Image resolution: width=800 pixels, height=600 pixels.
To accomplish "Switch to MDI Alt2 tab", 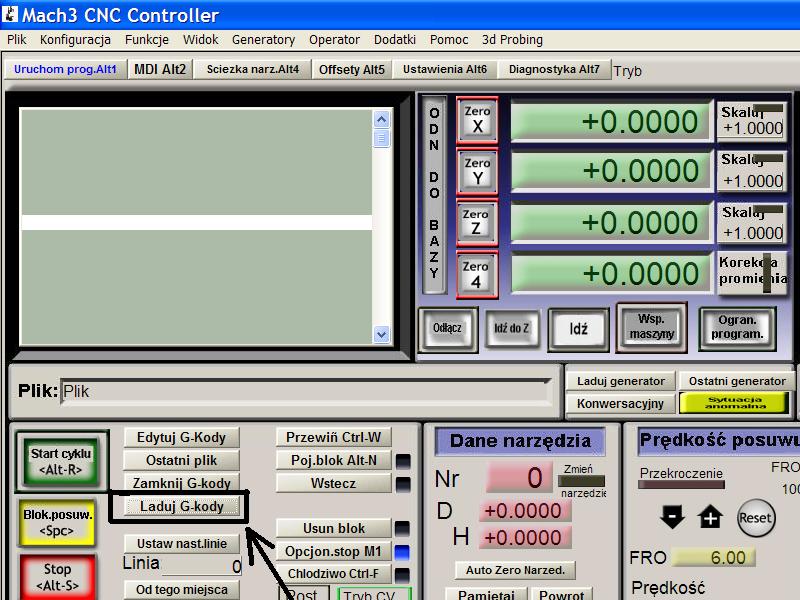I will [160, 69].
